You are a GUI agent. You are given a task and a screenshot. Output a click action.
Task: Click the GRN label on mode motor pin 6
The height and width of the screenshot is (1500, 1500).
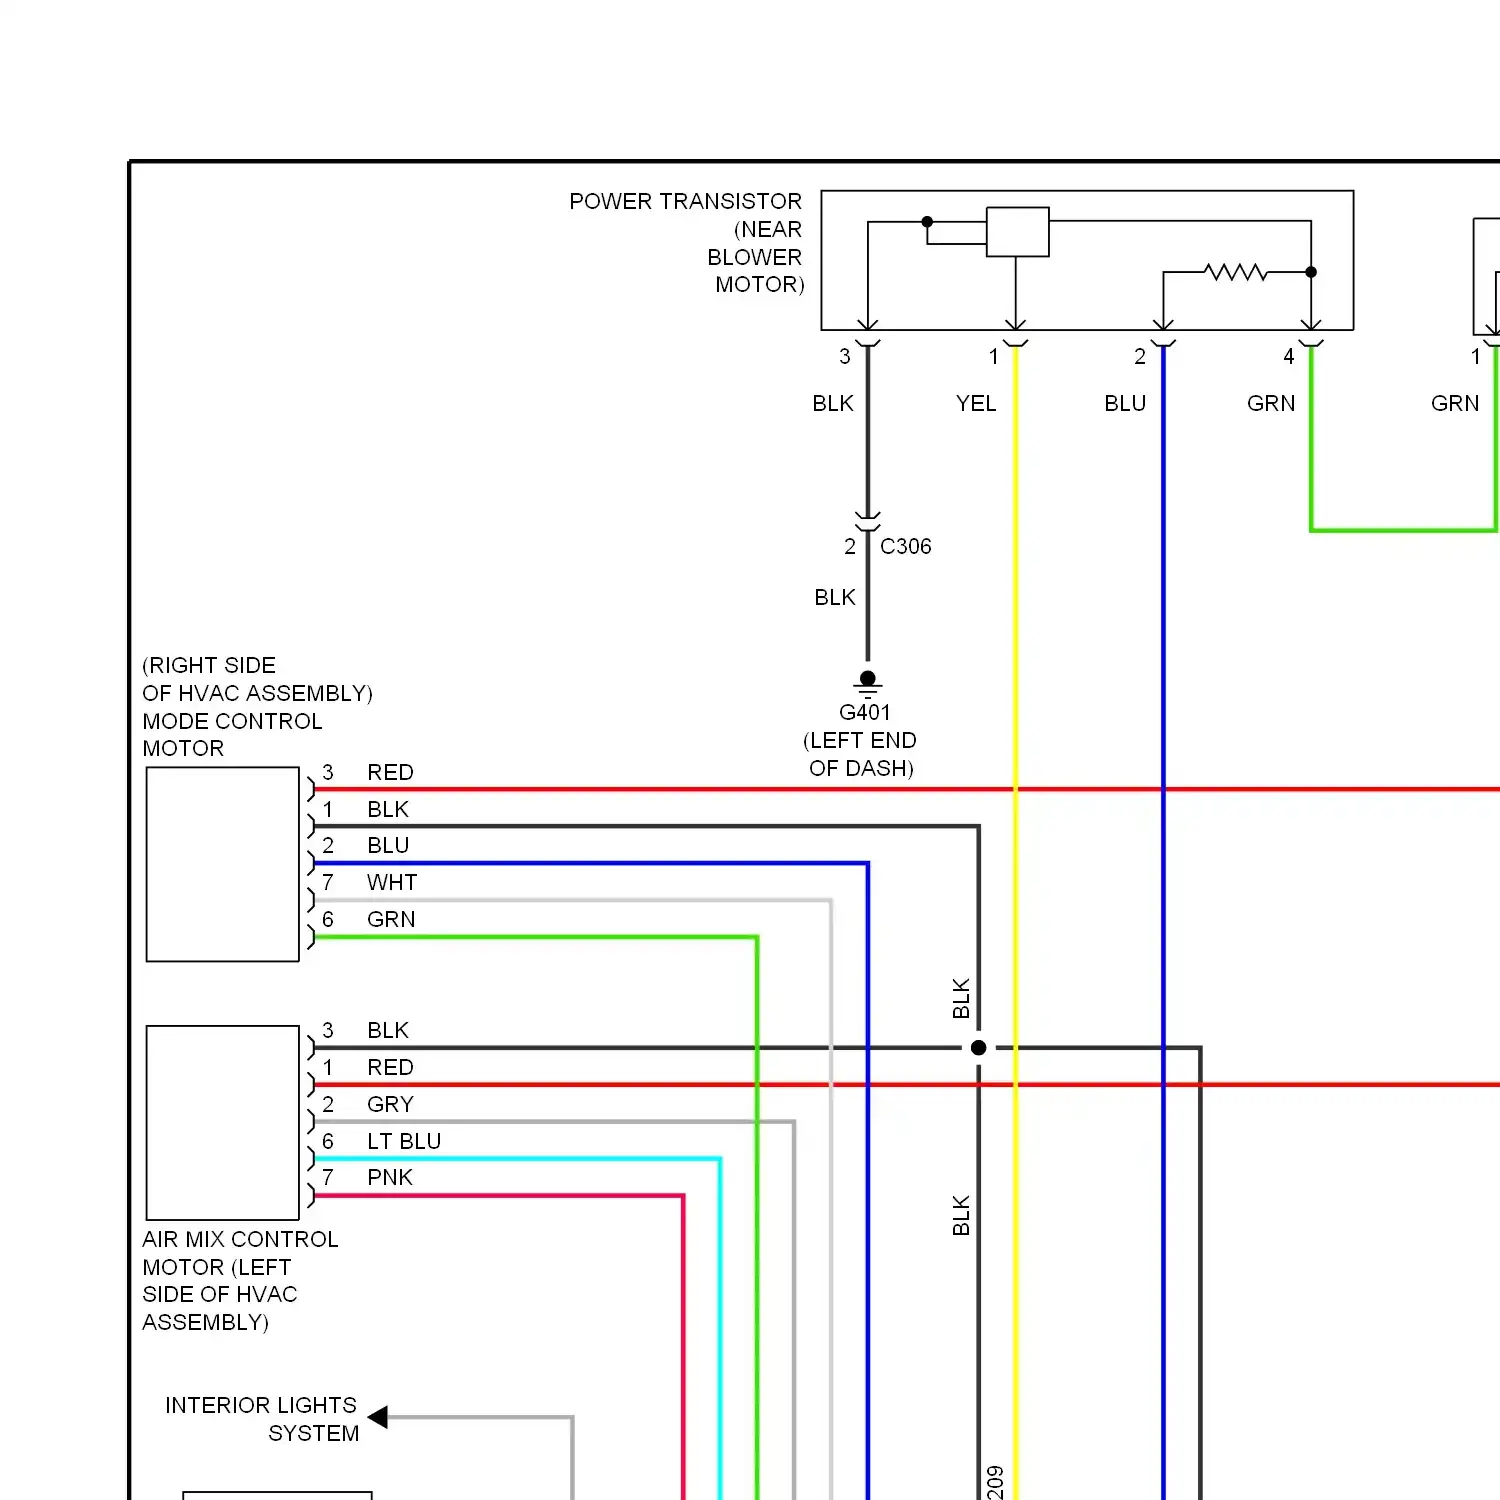click(x=391, y=919)
